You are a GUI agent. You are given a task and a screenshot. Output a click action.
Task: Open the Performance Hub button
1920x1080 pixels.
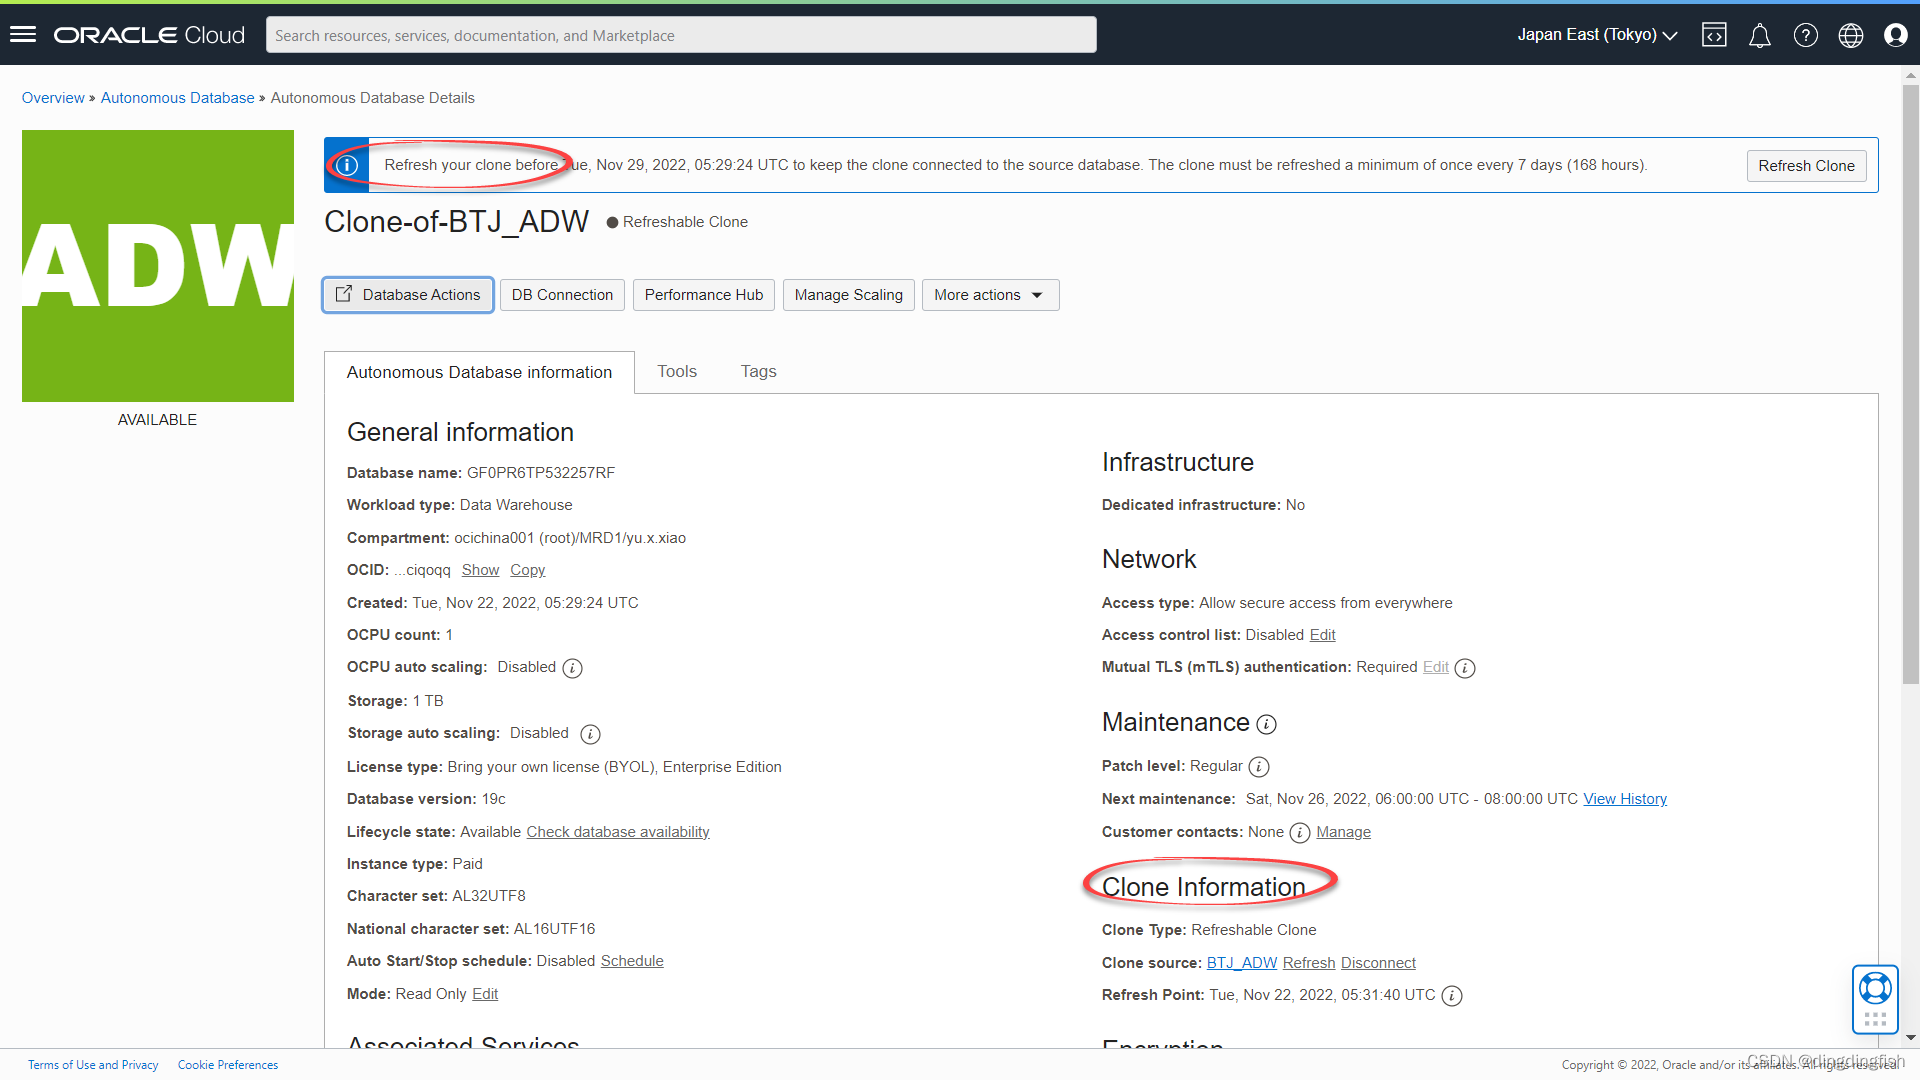704,295
